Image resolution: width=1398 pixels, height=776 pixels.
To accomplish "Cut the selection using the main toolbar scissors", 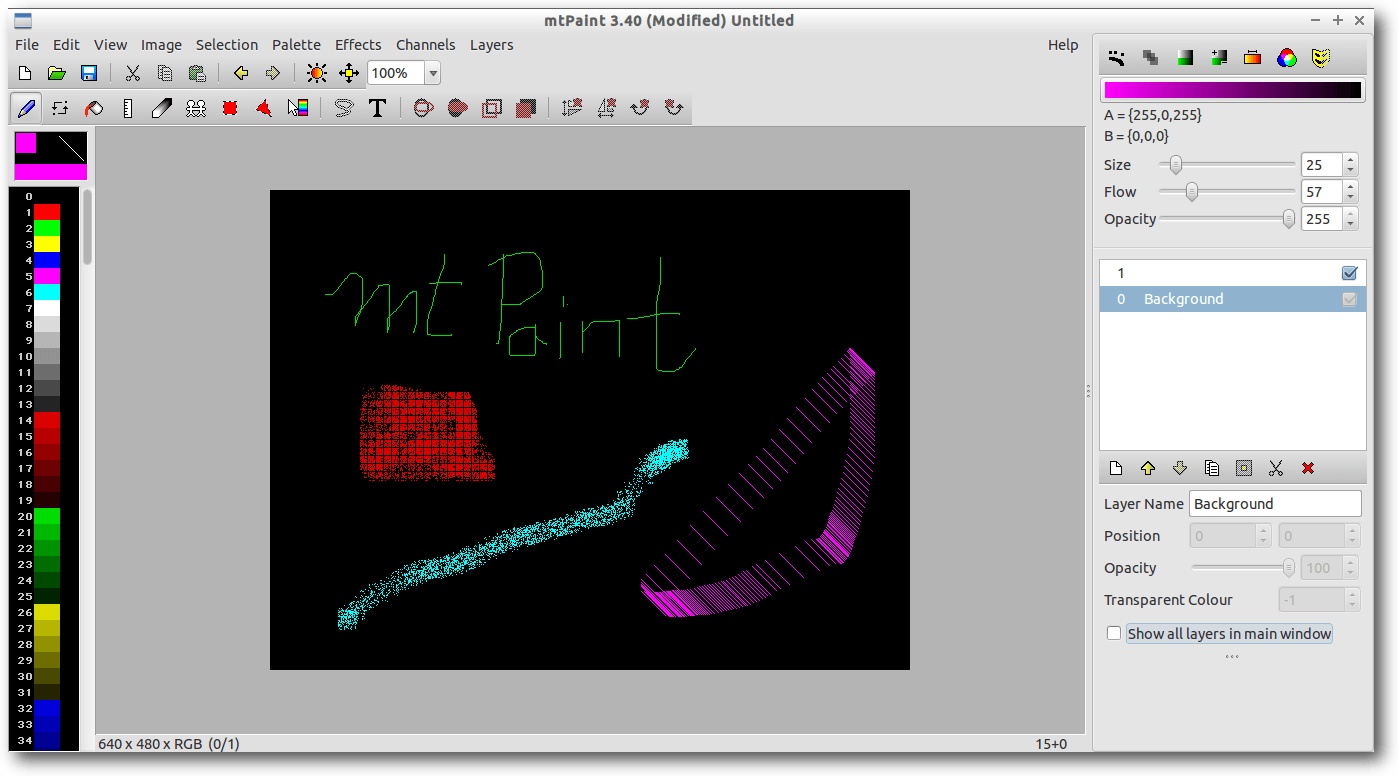I will 132,73.
